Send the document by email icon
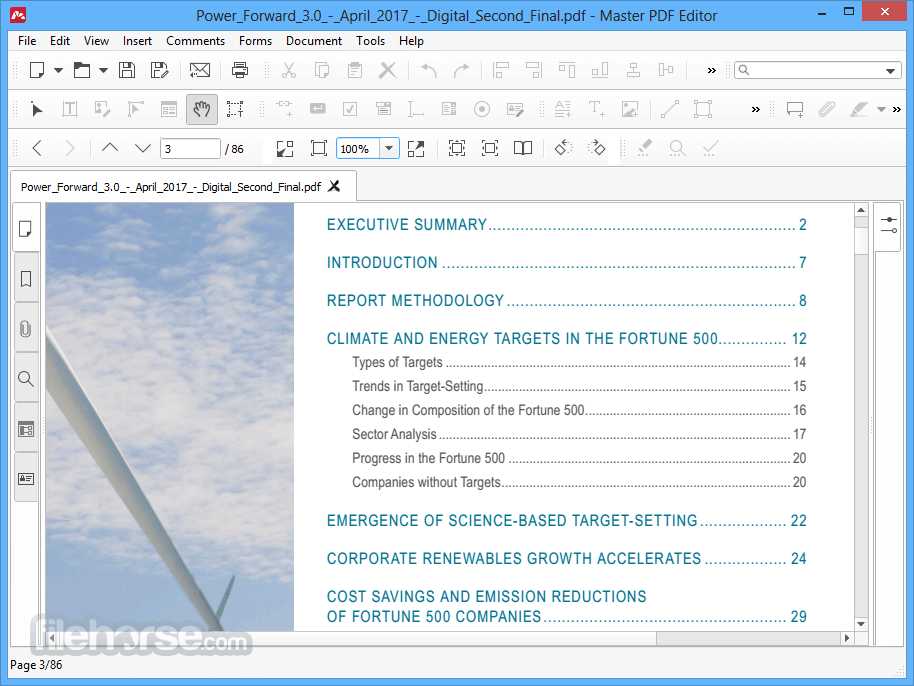This screenshot has height=686, width=914. tap(199, 71)
